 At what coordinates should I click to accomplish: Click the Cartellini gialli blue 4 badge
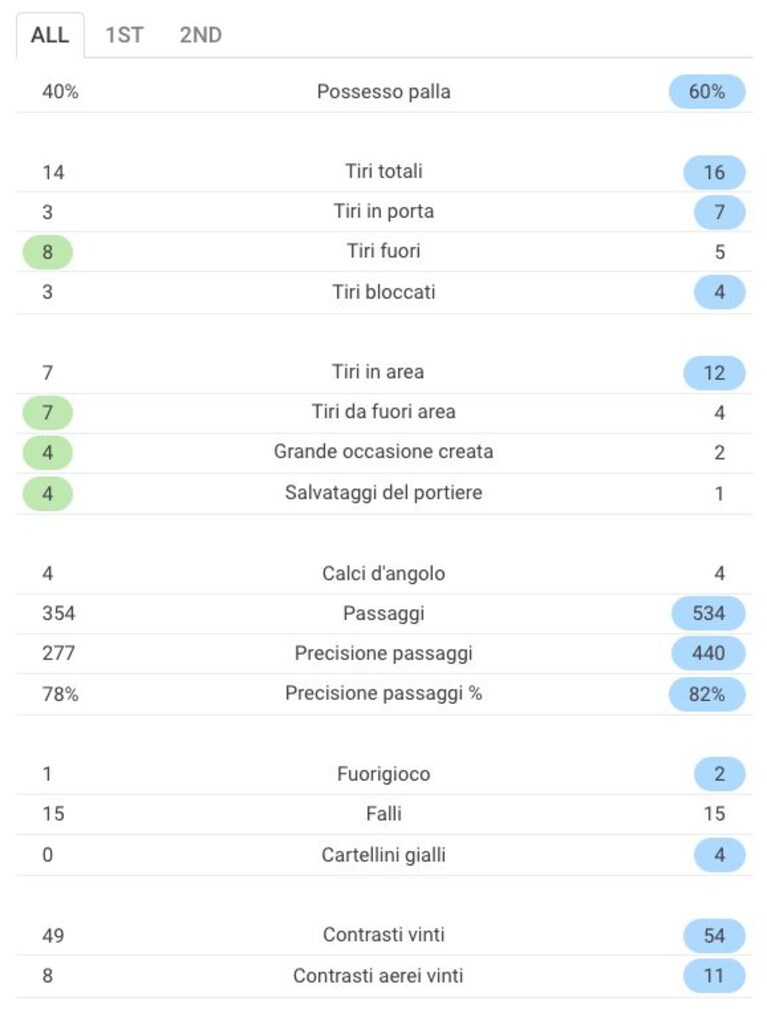tap(719, 855)
